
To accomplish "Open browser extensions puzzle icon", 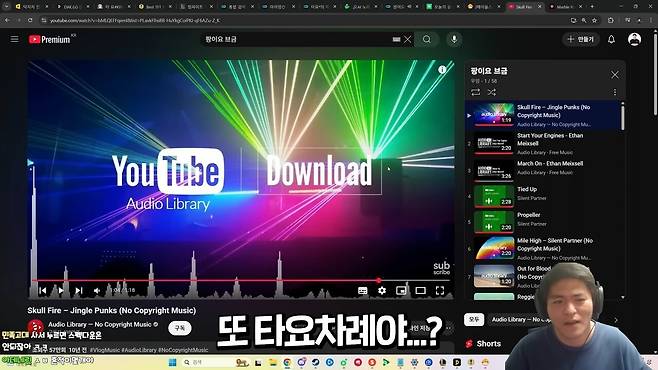I will pyautogui.click(x=611, y=20).
